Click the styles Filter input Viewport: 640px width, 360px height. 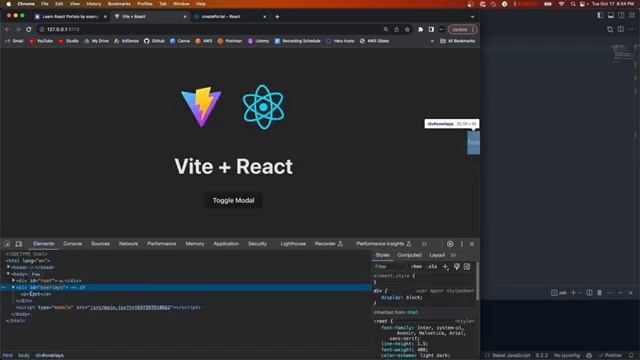390,267
